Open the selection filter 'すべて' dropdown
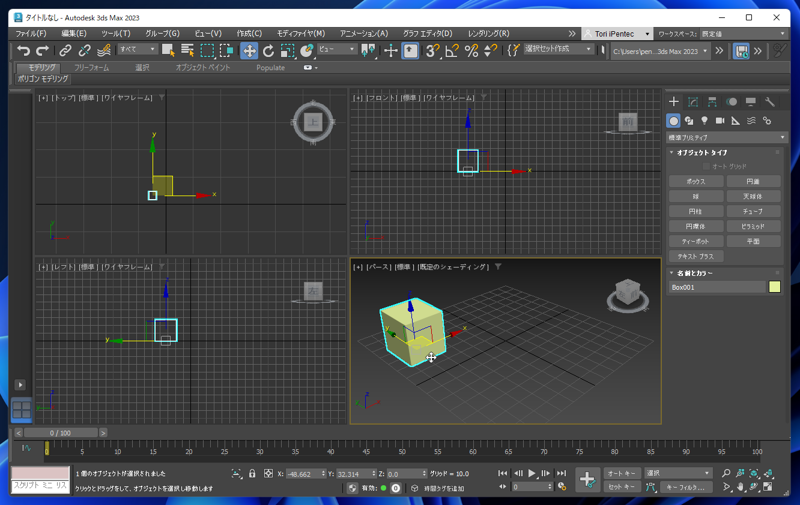Screen dimensions: 800x505 click(137, 49)
